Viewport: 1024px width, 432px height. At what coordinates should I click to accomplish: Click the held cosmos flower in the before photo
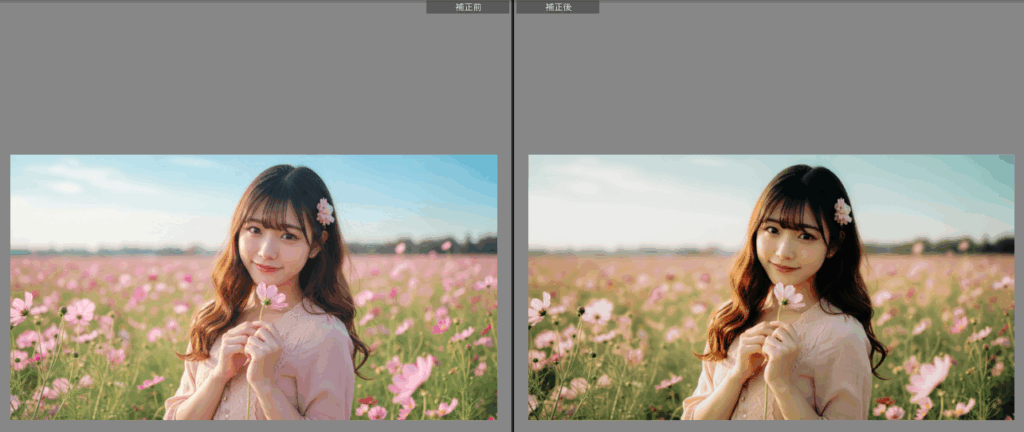268,295
